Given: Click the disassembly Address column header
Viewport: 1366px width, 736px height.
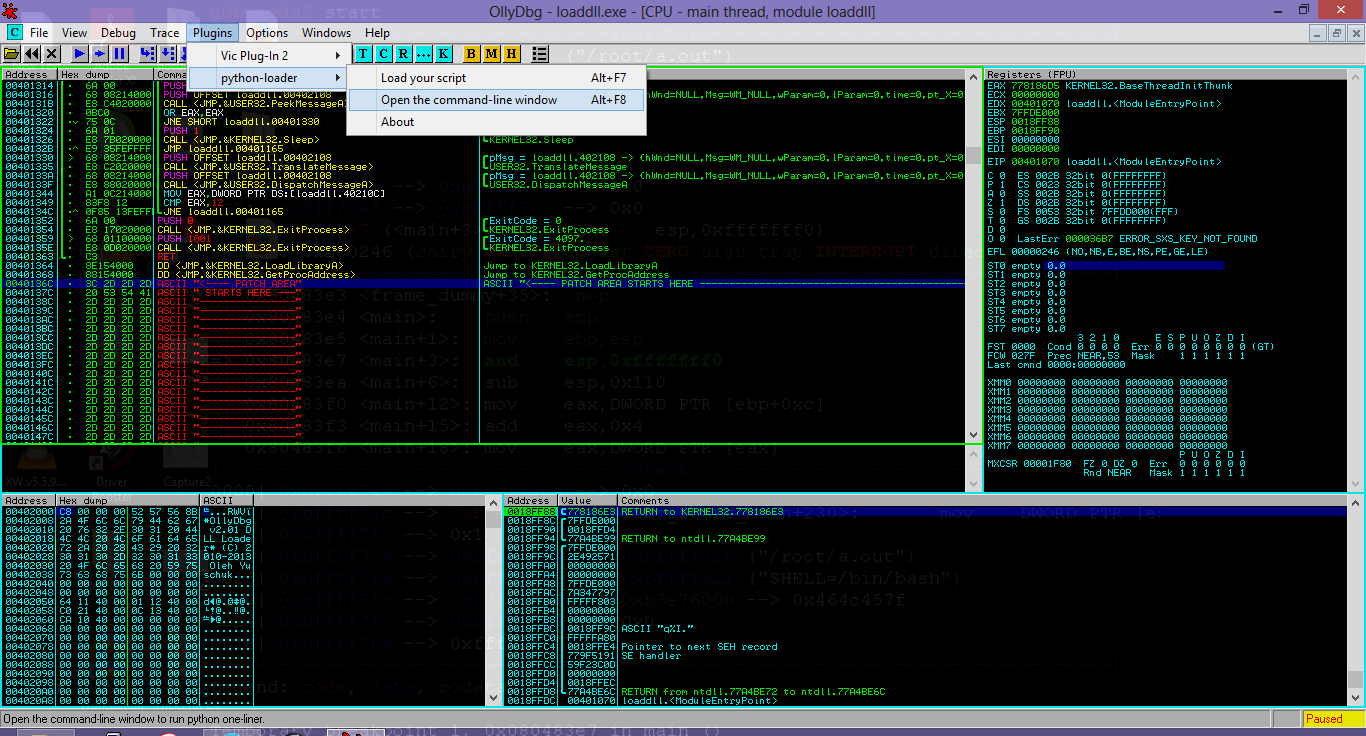Looking at the screenshot, I should tap(29, 75).
